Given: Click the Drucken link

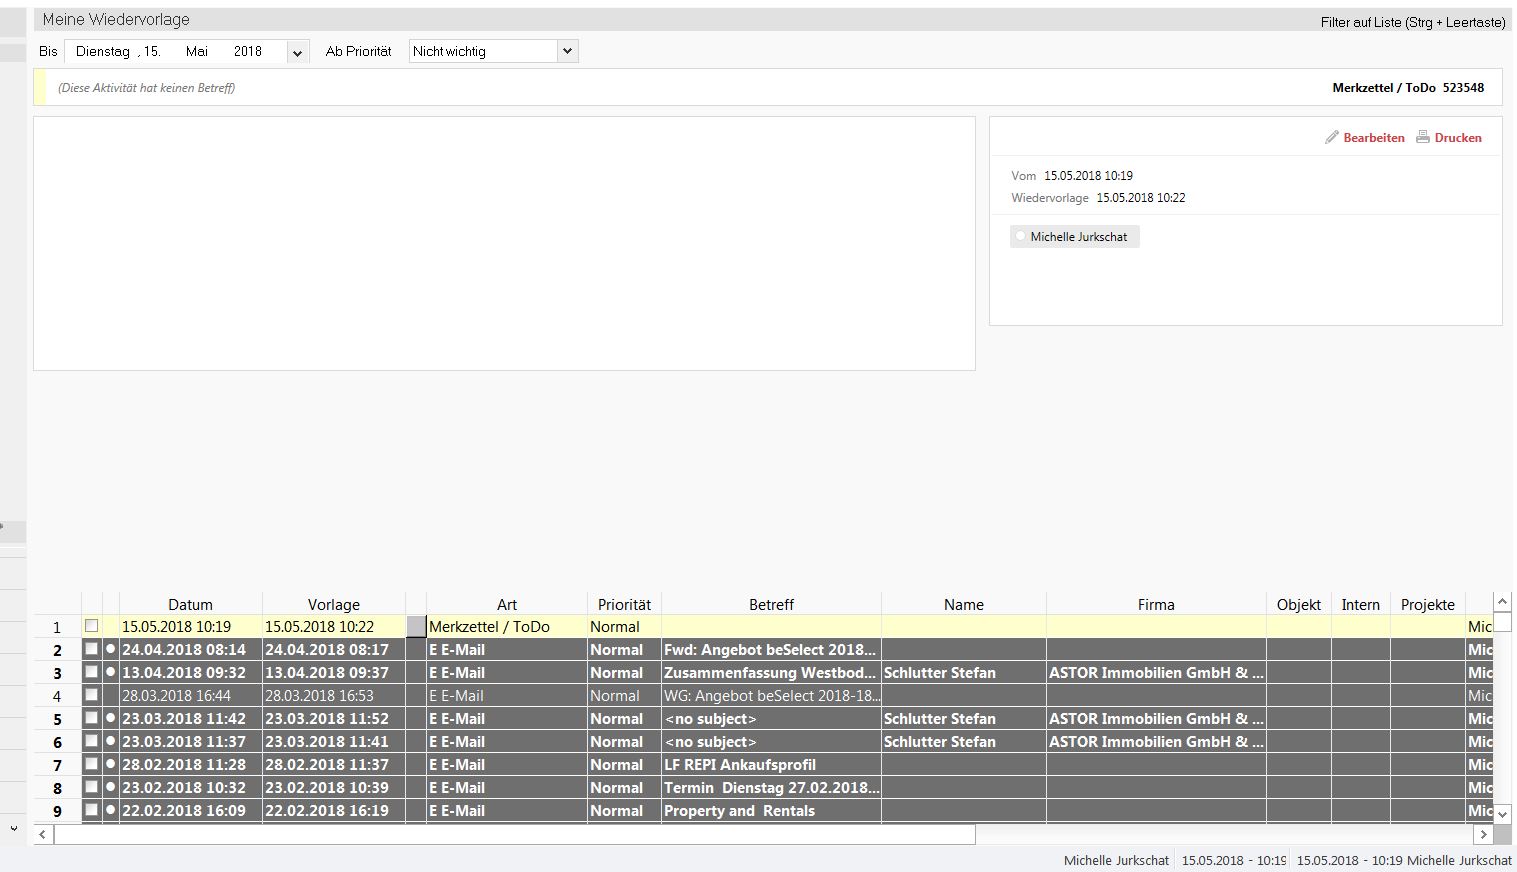Looking at the screenshot, I should (1457, 138).
